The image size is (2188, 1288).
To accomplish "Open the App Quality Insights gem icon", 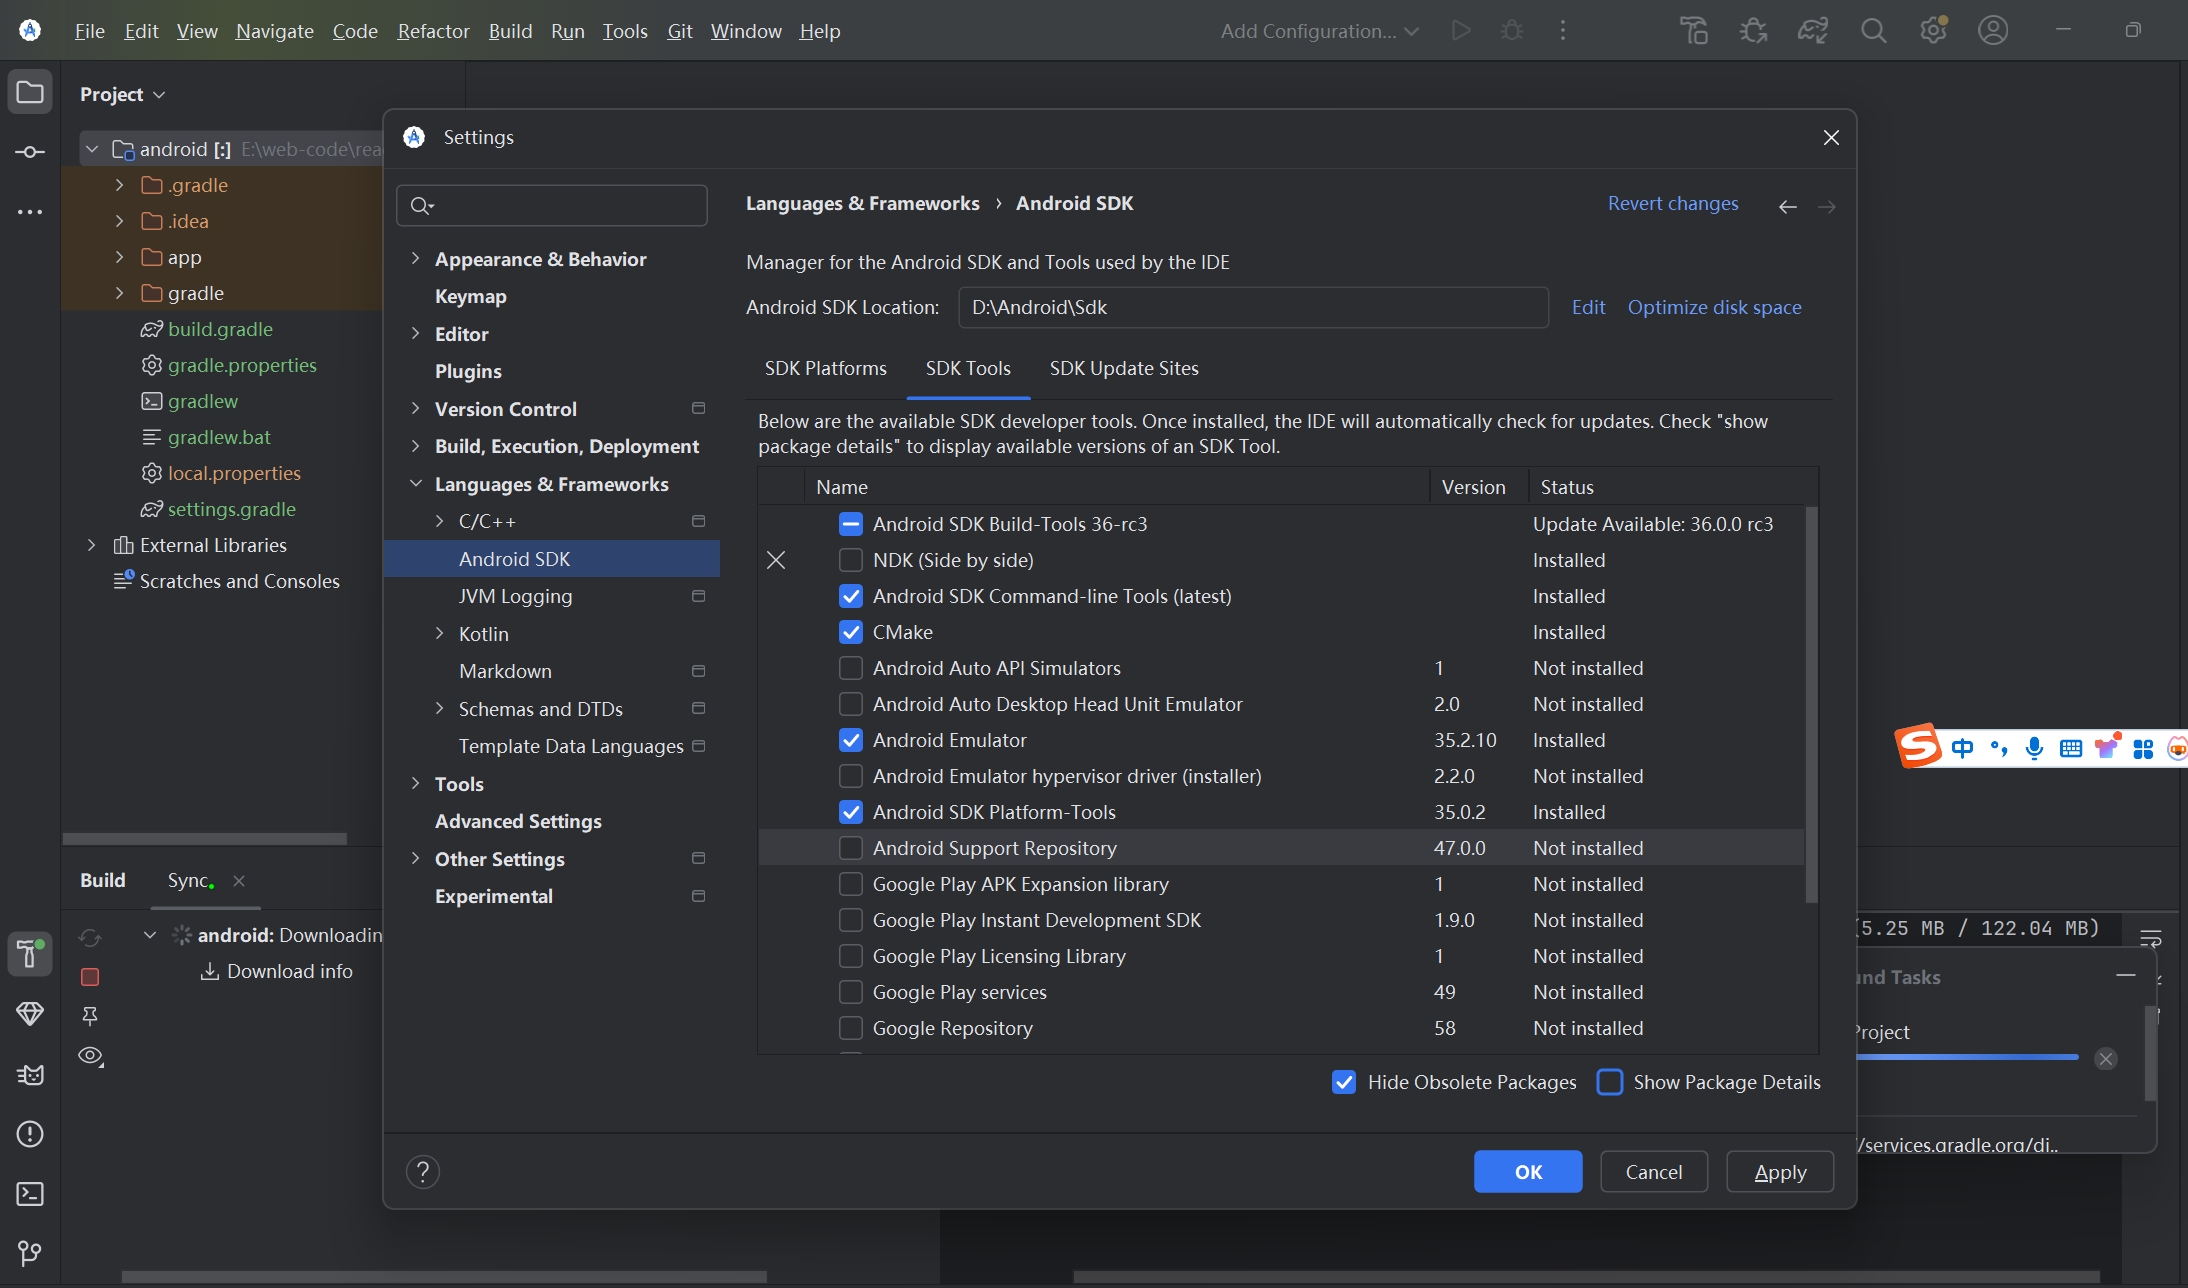I will [30, 1013].
